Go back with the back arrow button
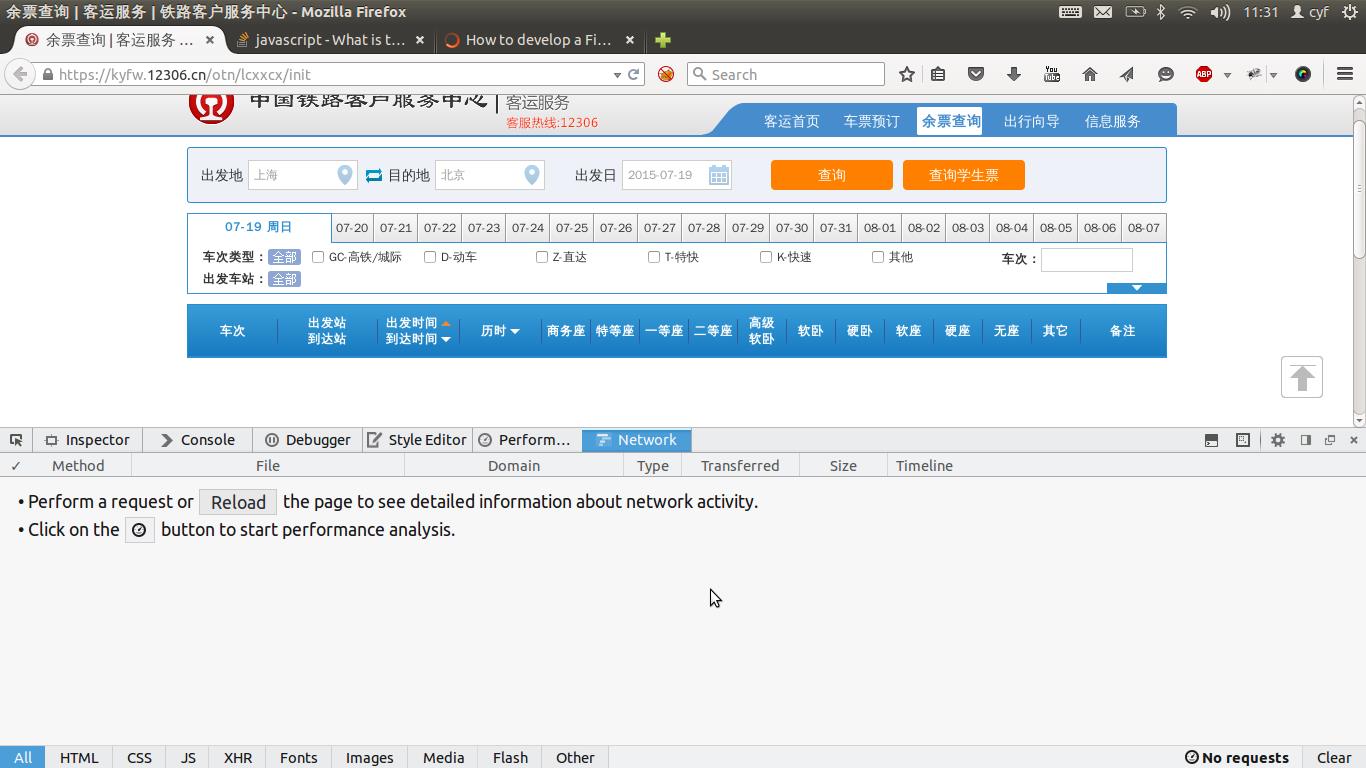This screenshot has width=1366, height=768. click(x=20, y=74)
